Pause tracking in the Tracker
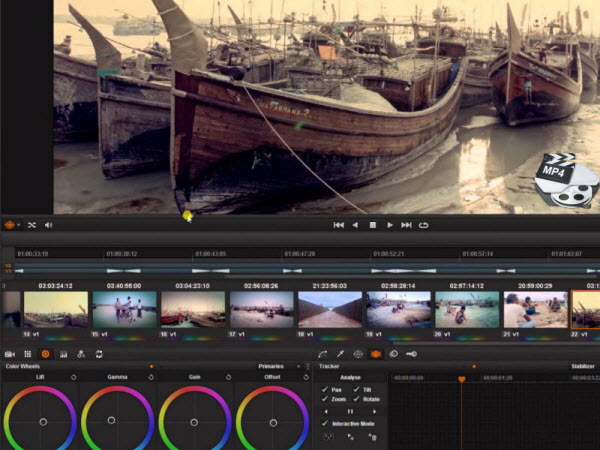Viewport: 600px width, 450px height. tap(350, 412)
